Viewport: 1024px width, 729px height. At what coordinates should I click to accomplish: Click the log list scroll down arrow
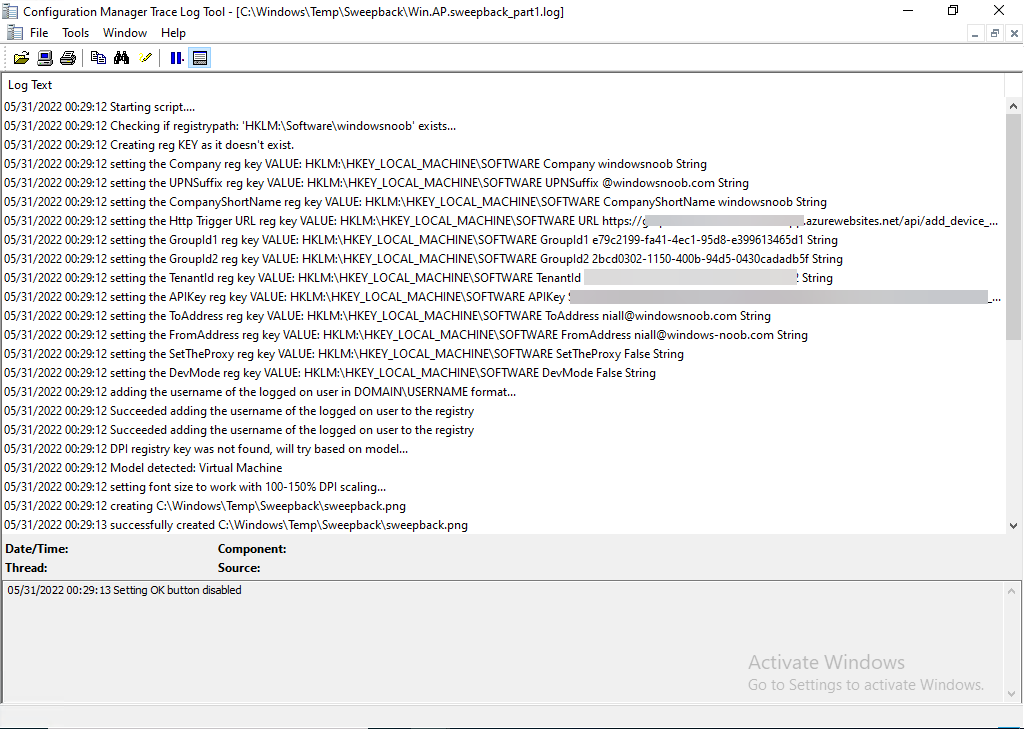coord(1014,525)
